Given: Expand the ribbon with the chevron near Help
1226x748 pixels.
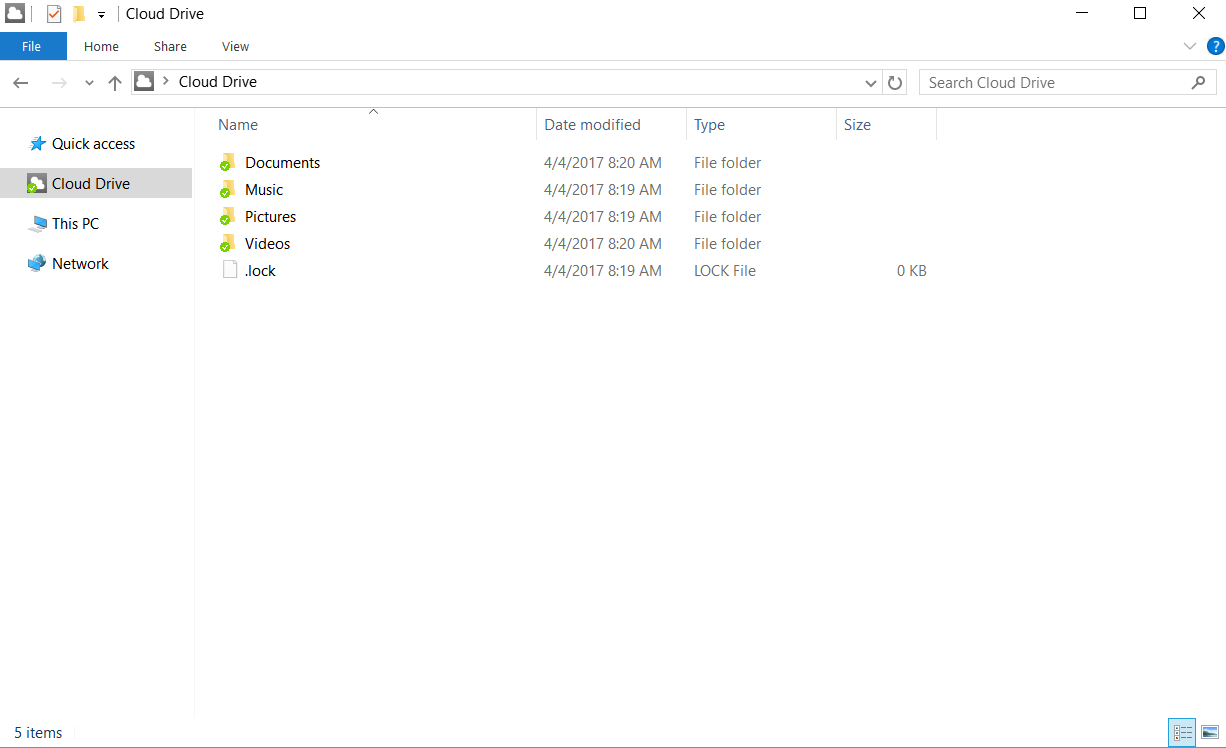Looking at the screenshot, I should point(1189,46).
